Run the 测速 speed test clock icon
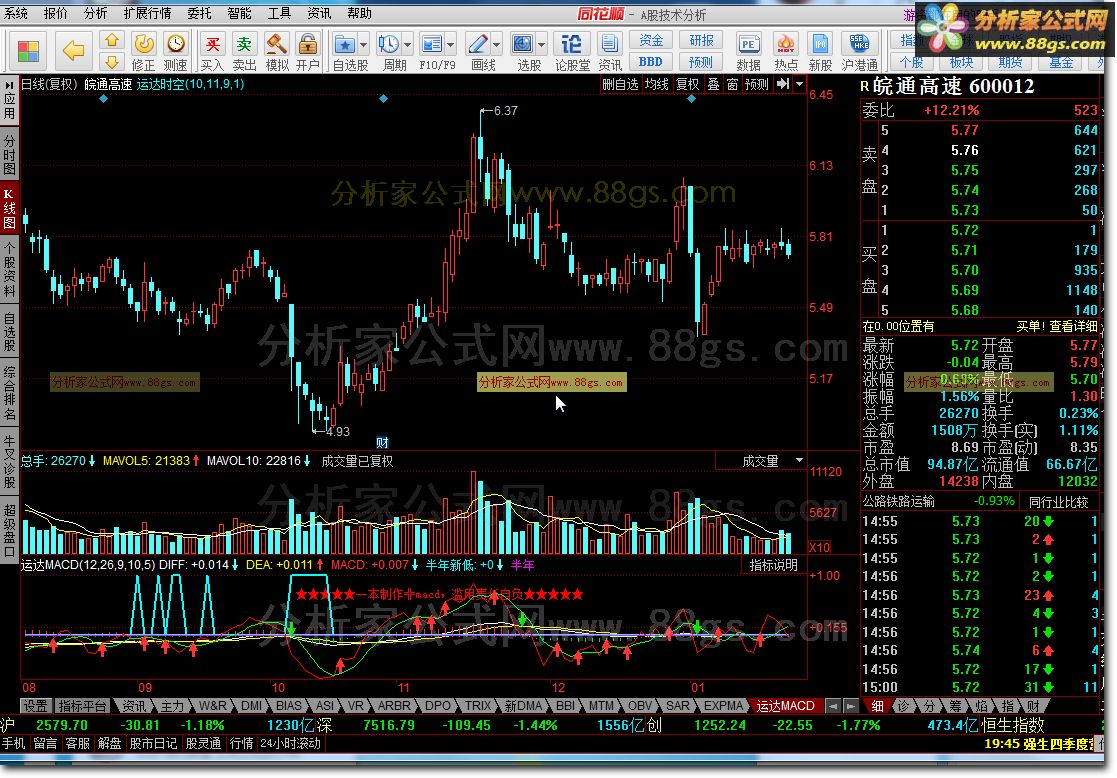The image size is (1117, 778). click(175, 44)
